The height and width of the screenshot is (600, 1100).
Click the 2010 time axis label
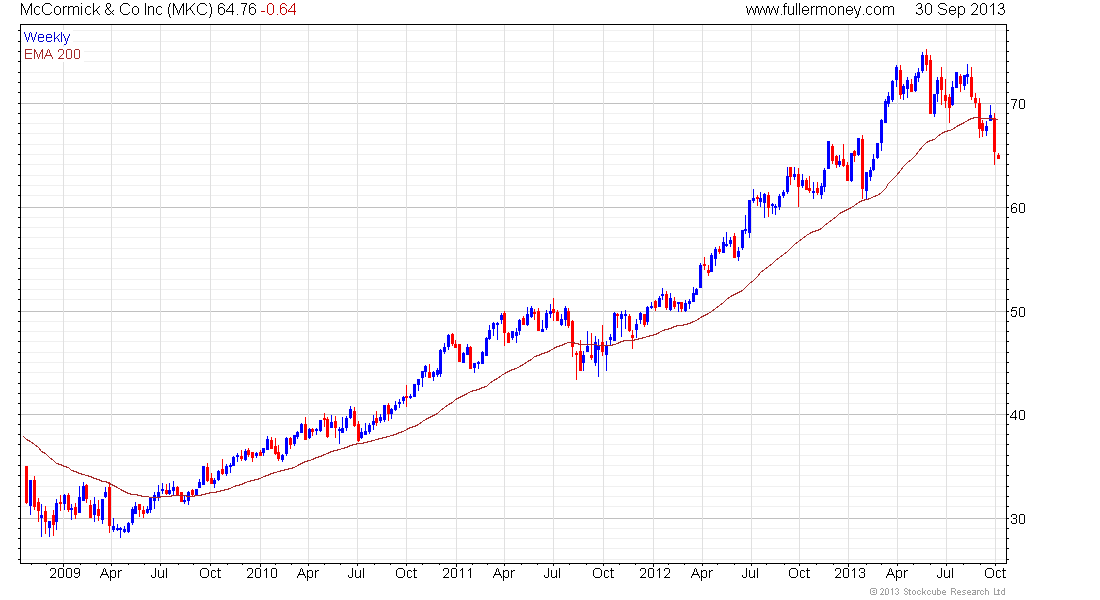coord(261,573)
